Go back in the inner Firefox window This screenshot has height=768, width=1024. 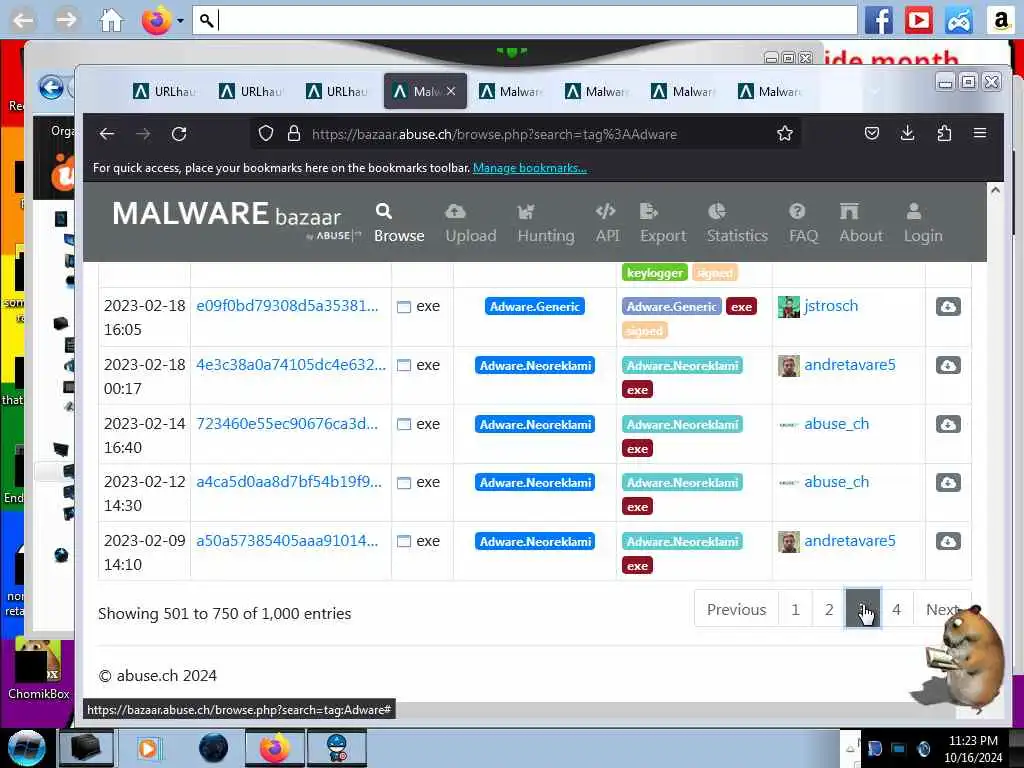coord(107,134)
